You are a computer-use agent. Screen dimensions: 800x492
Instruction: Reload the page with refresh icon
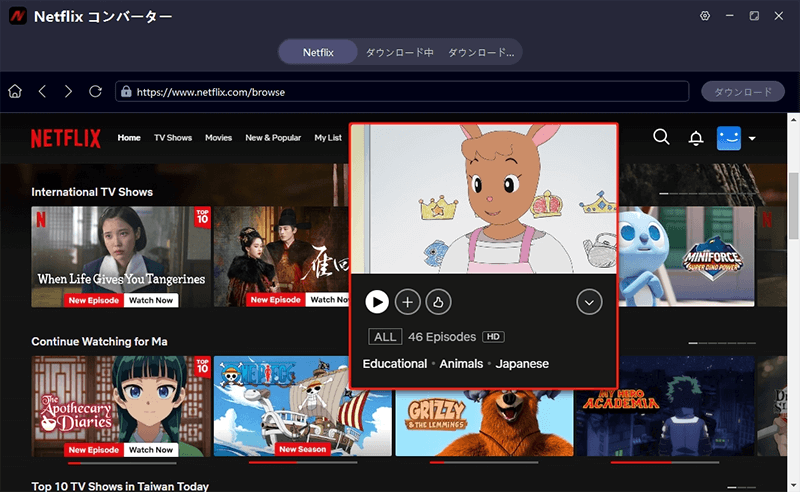coord(95,92)
